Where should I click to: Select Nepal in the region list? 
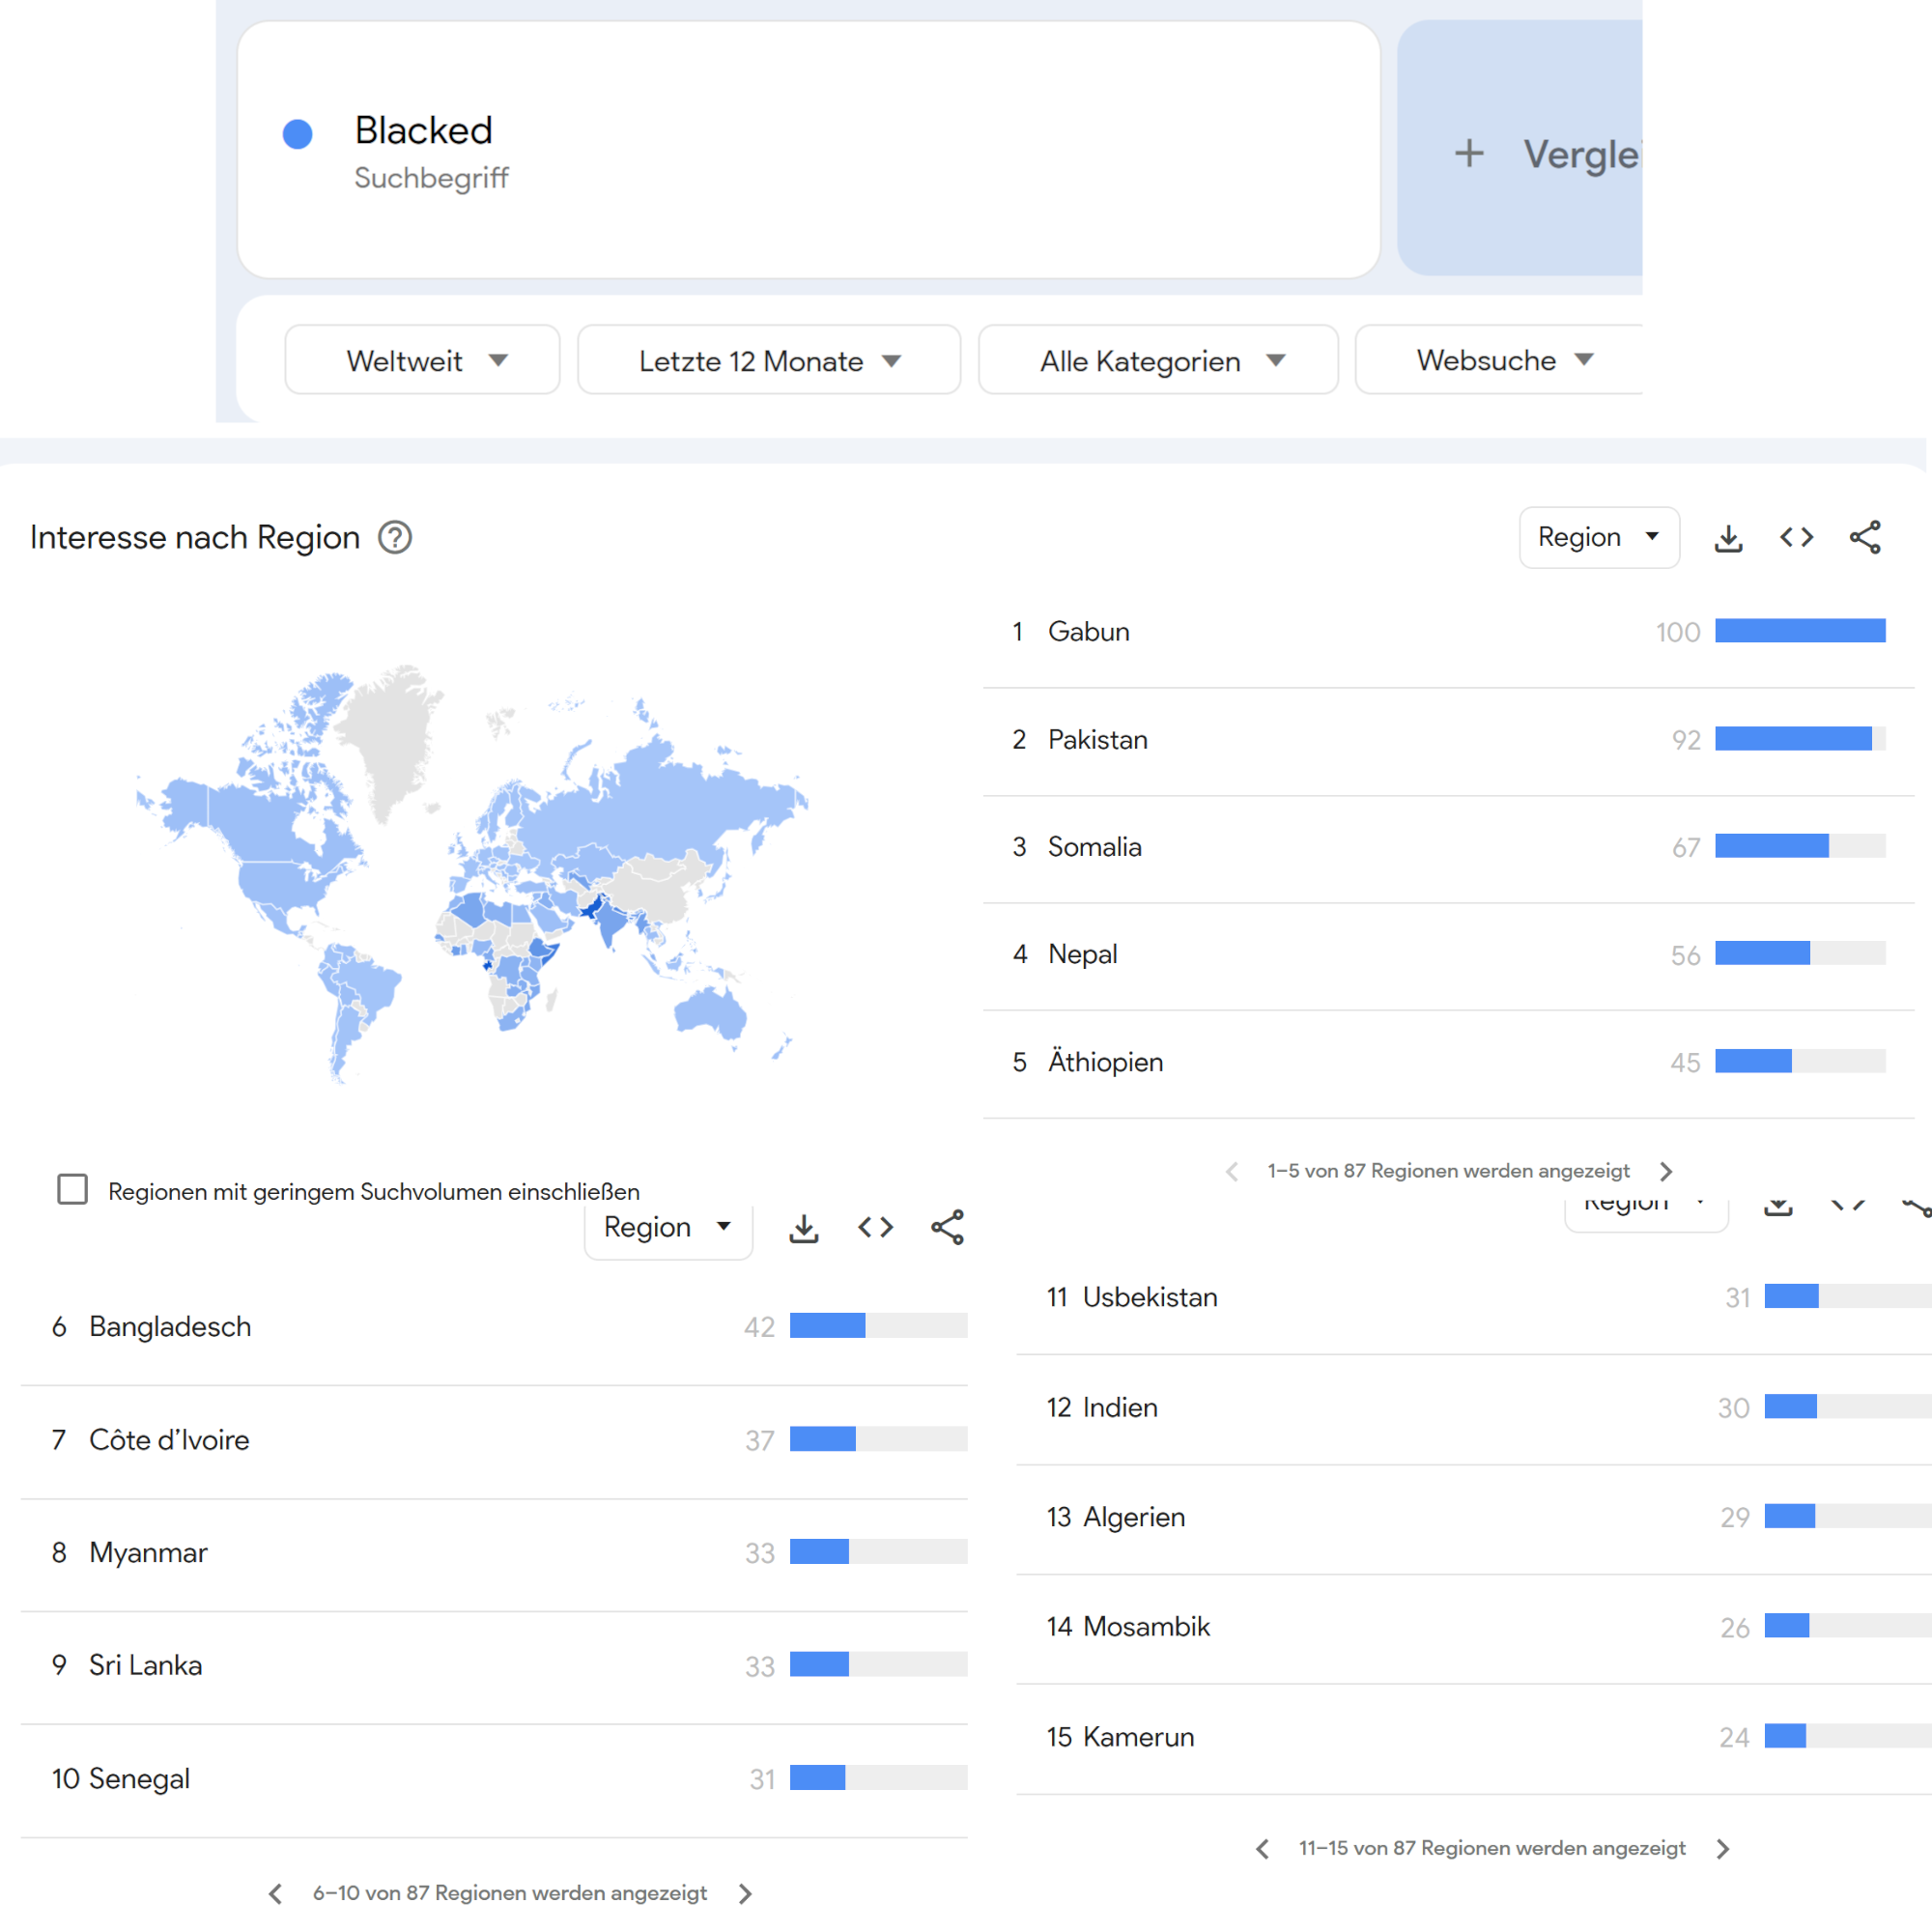[1448, 955]
